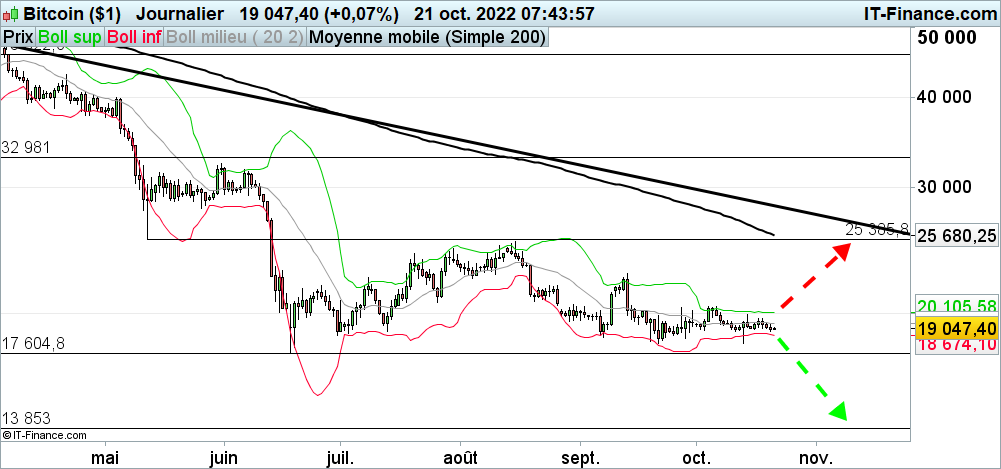Click the juil. marker on time axis

pos(341,456)
